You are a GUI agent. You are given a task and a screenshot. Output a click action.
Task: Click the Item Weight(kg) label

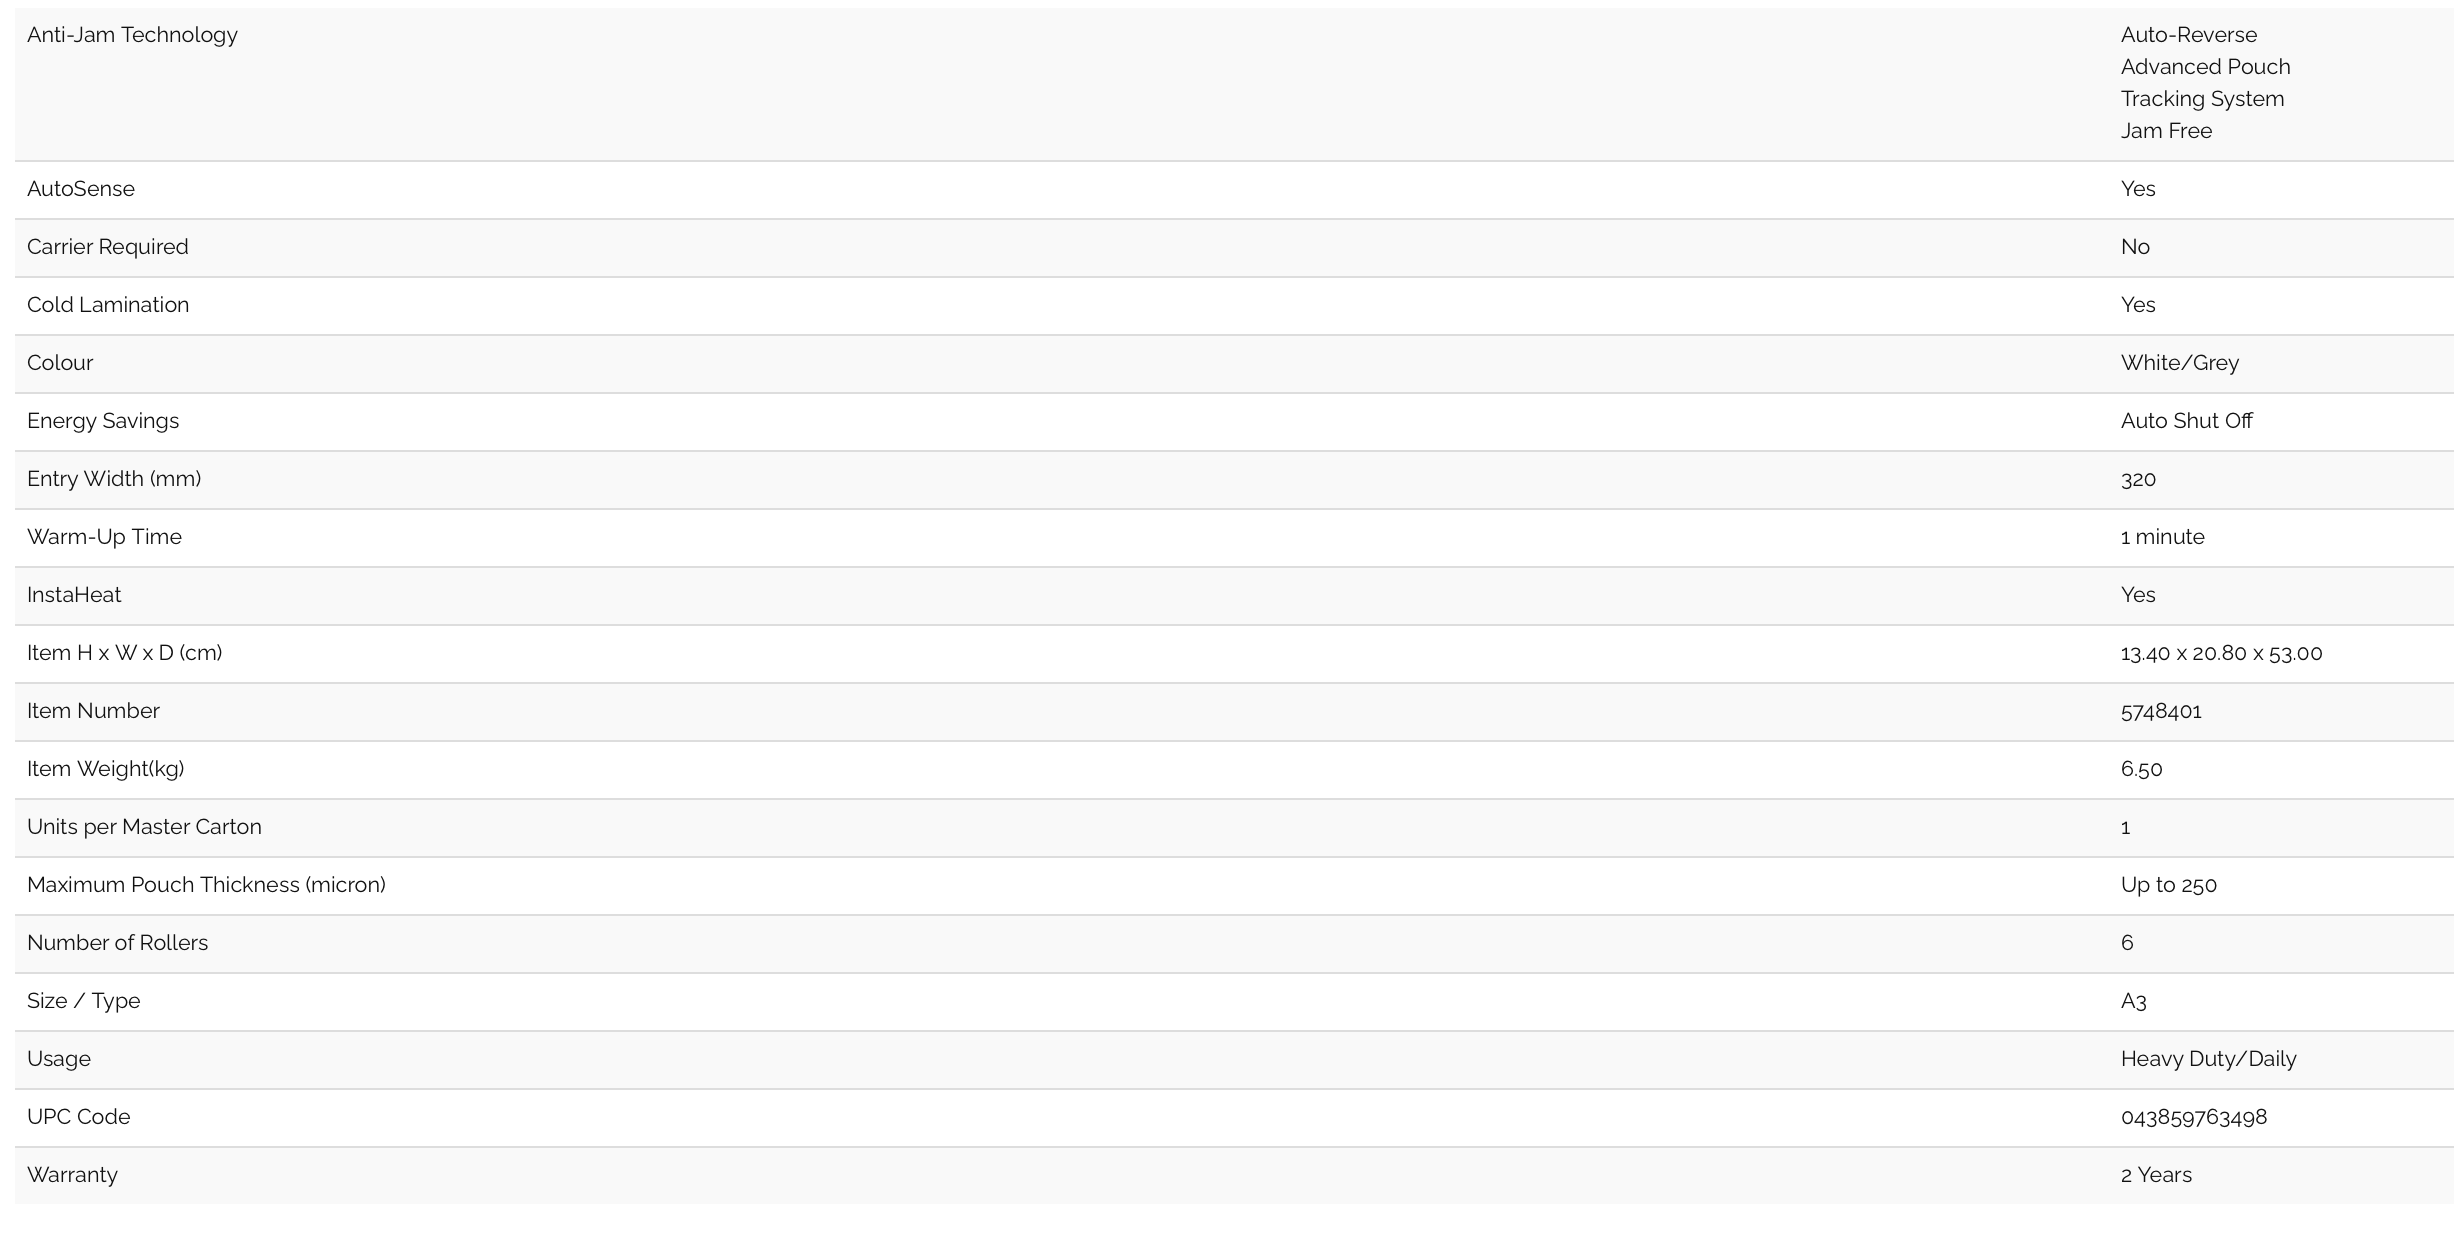click(x=105, y=769)
